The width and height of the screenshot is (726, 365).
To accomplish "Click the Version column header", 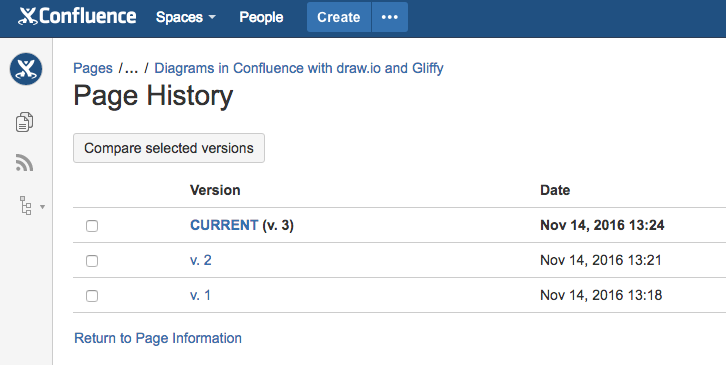I will coord(215,190).
